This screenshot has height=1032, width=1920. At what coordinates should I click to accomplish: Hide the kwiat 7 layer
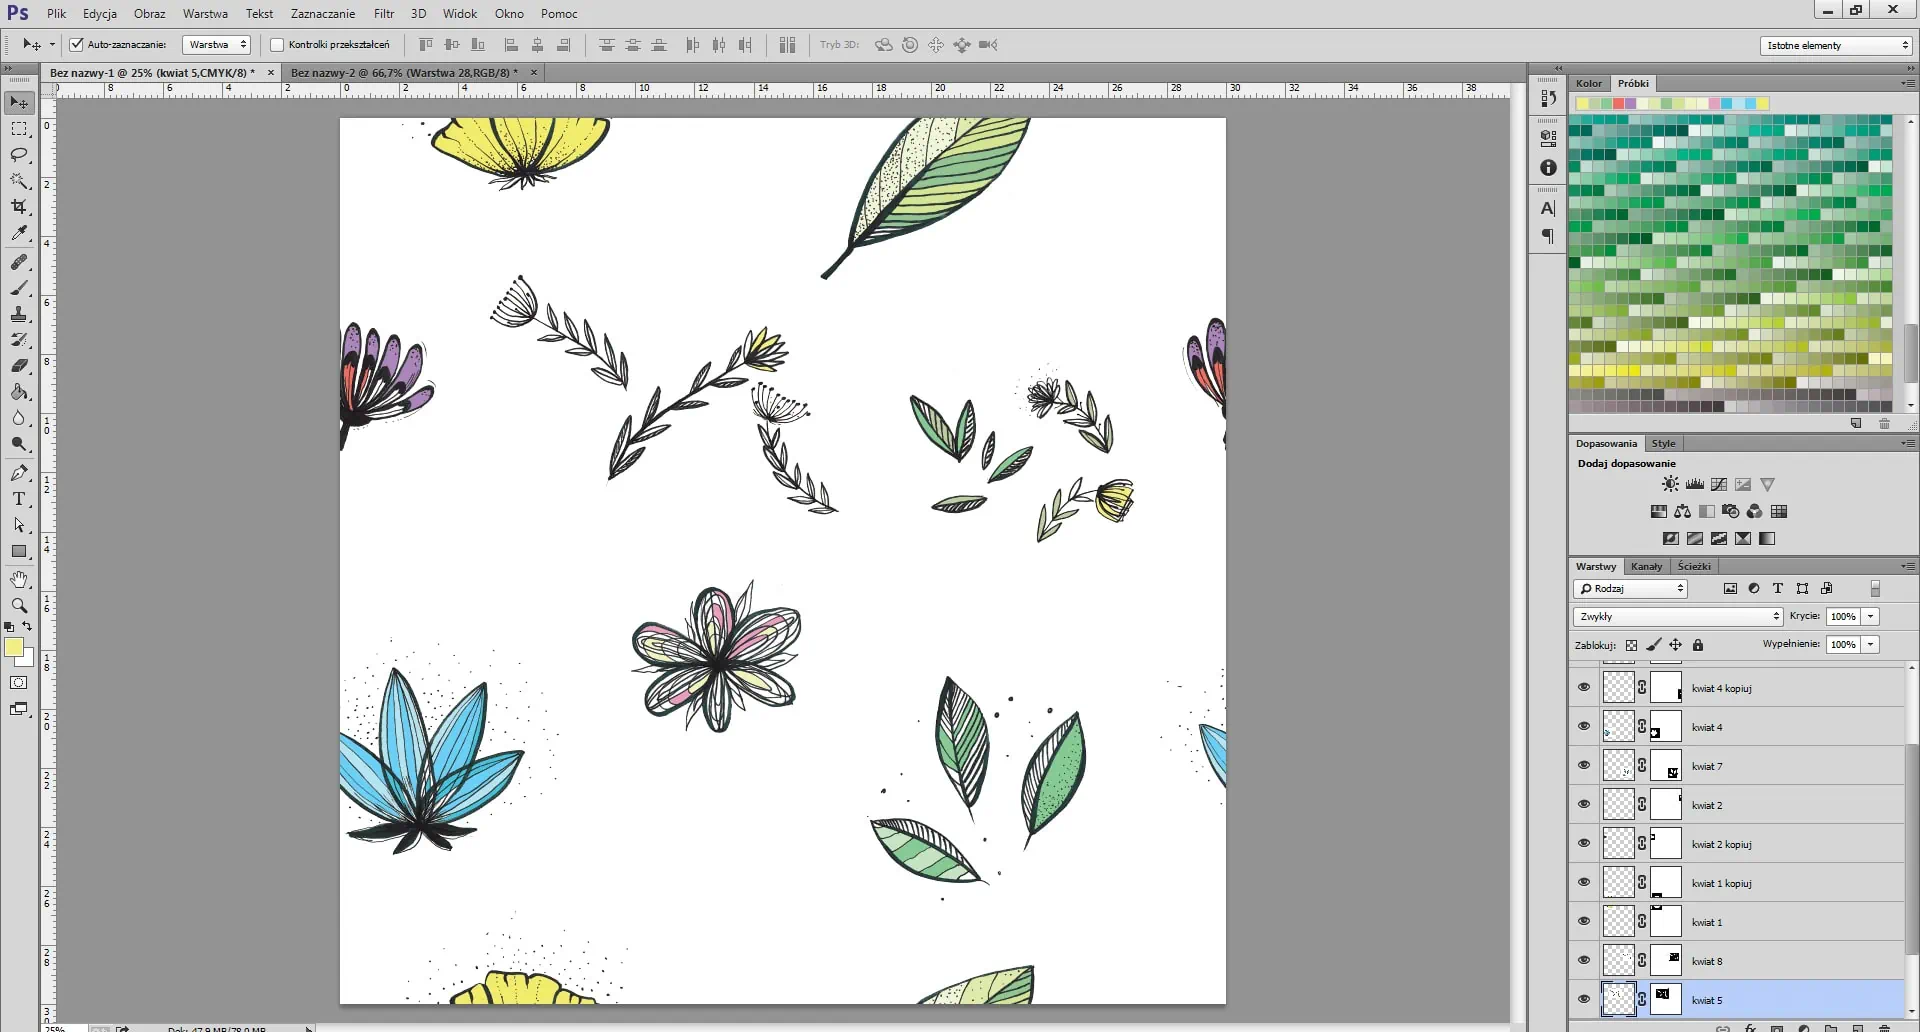point(1584,766)
